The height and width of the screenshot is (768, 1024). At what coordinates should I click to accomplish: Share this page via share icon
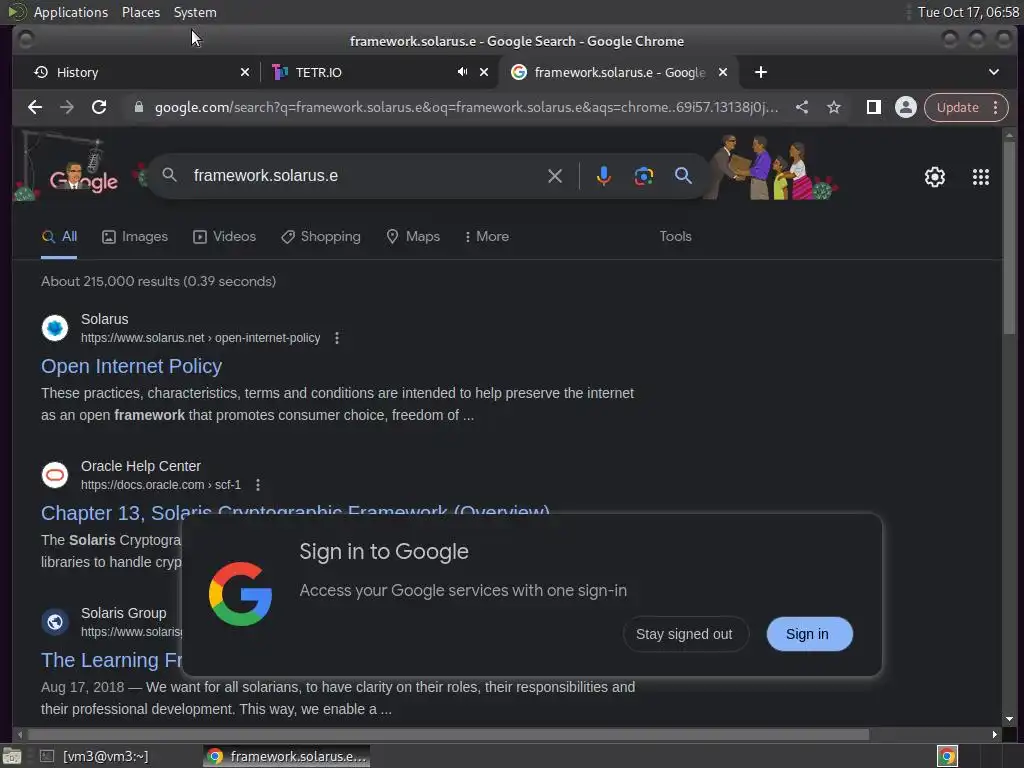[802, 107]
